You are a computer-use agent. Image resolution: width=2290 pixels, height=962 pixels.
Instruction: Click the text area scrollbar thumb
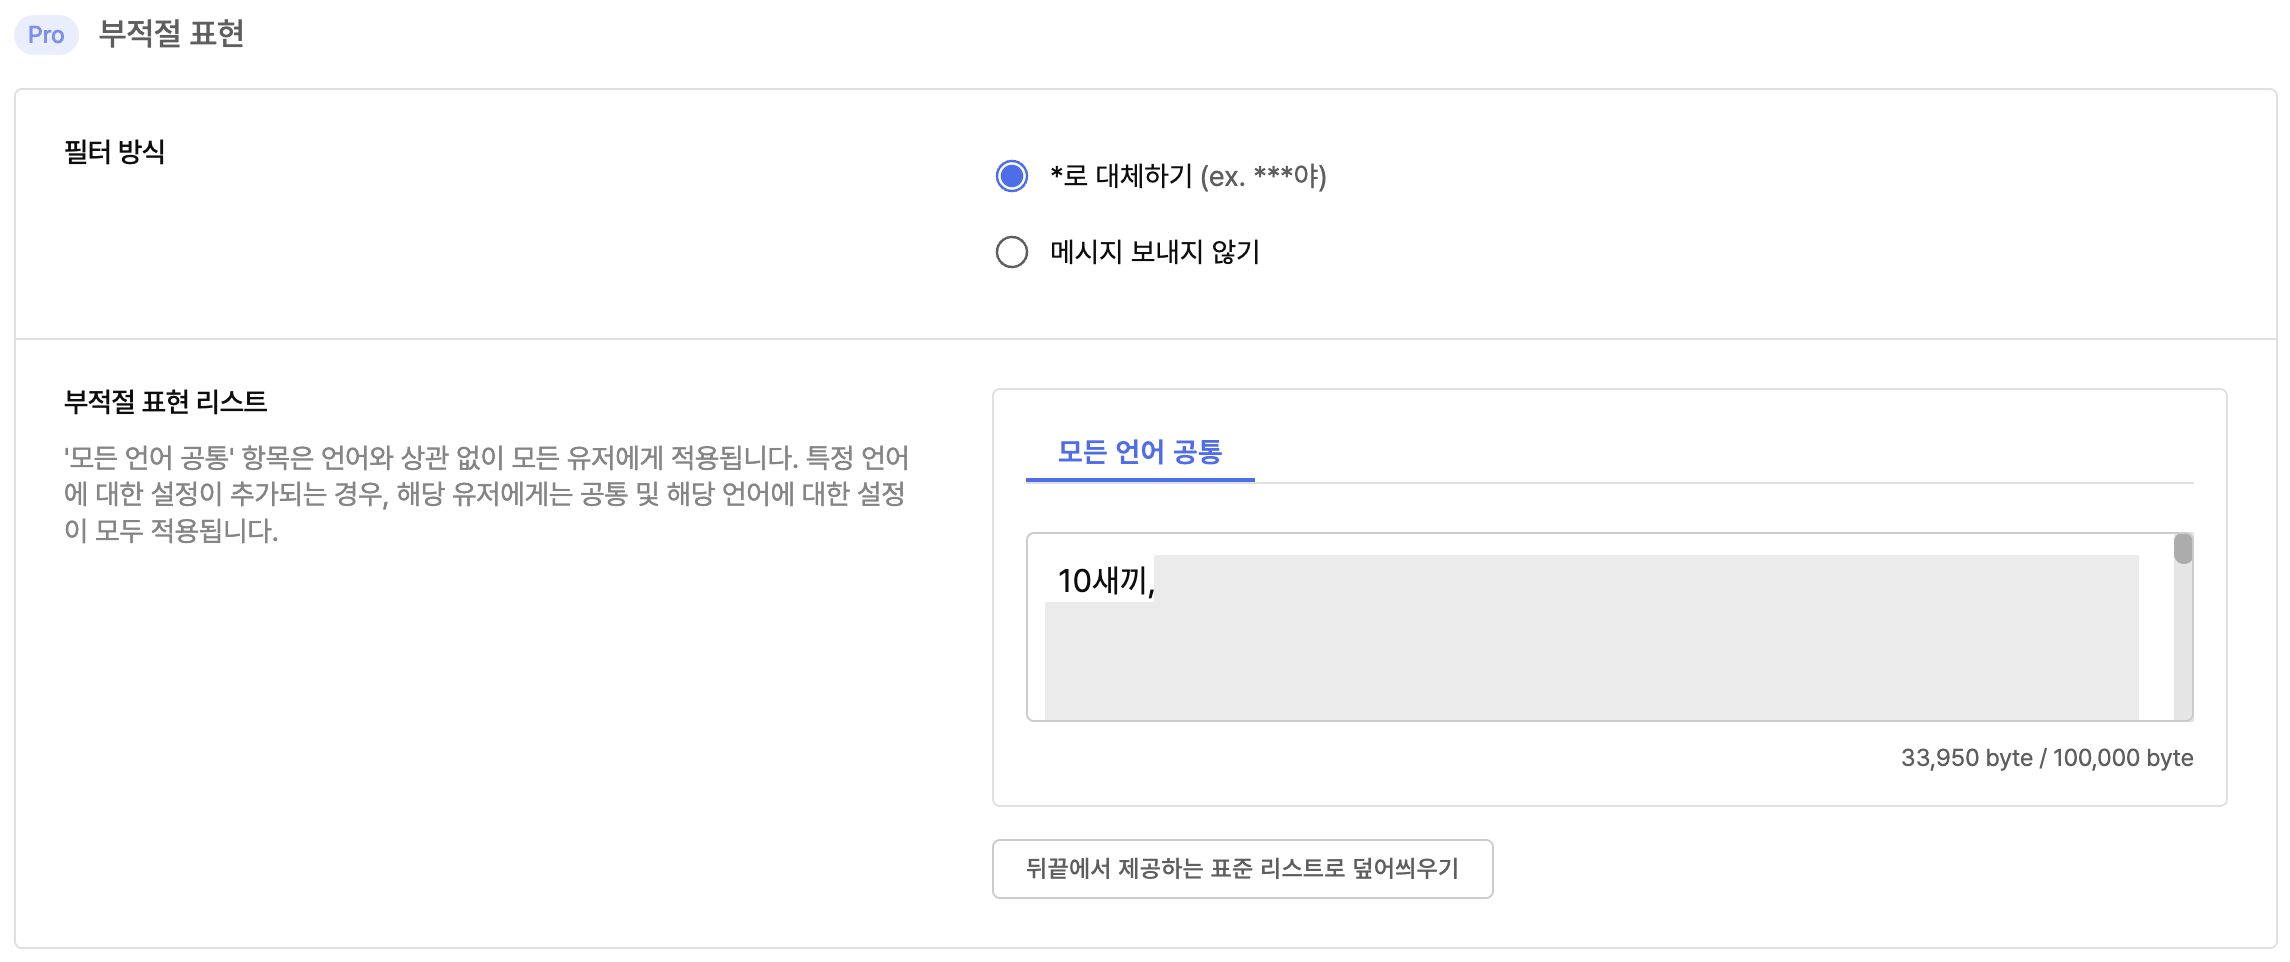2183,549
